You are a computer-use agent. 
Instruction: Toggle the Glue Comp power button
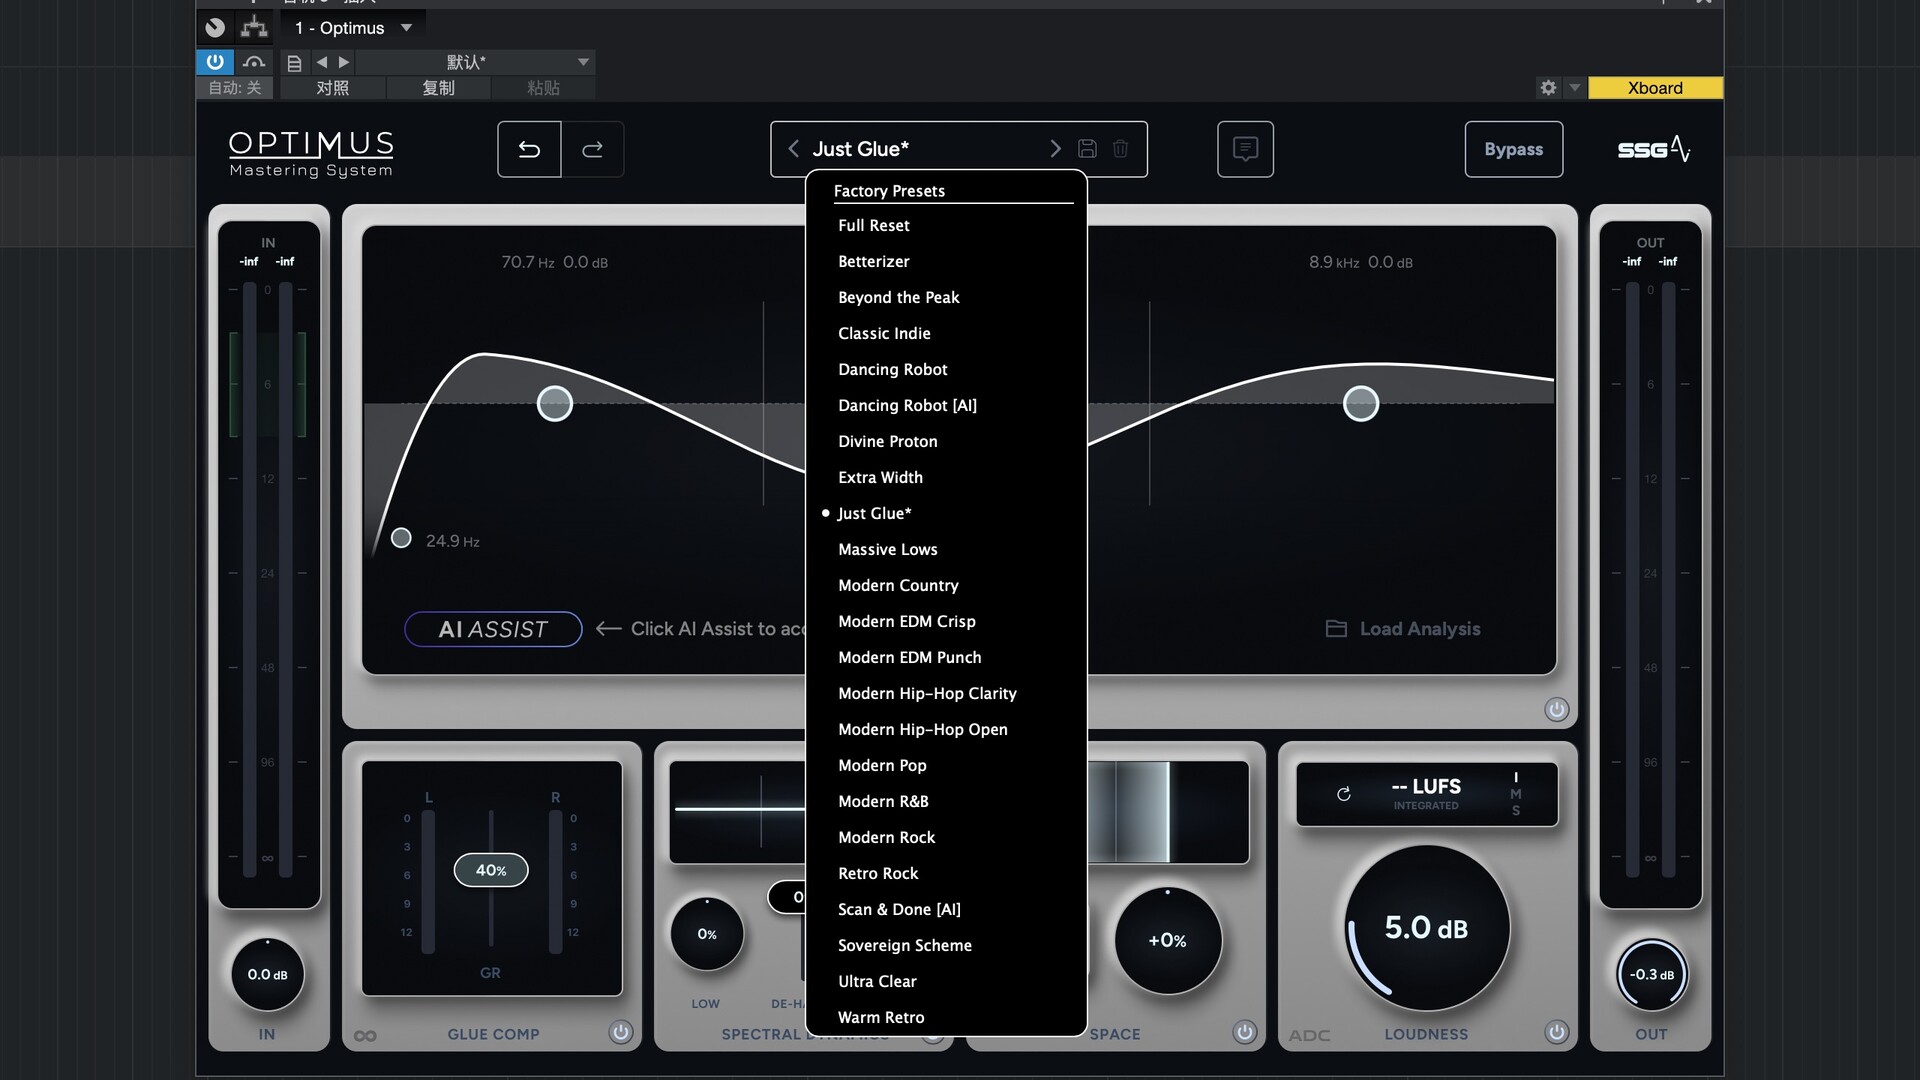pos(620,1032)
